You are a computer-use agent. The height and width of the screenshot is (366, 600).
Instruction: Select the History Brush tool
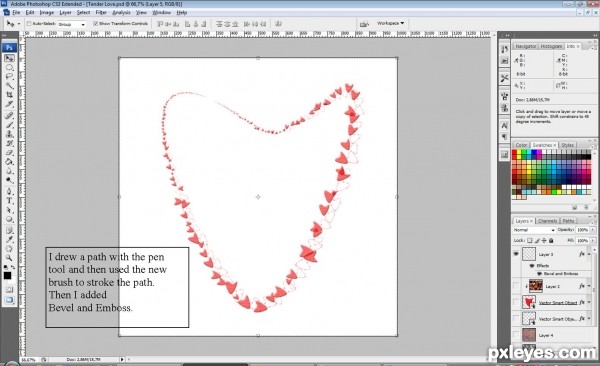[9, 143]
